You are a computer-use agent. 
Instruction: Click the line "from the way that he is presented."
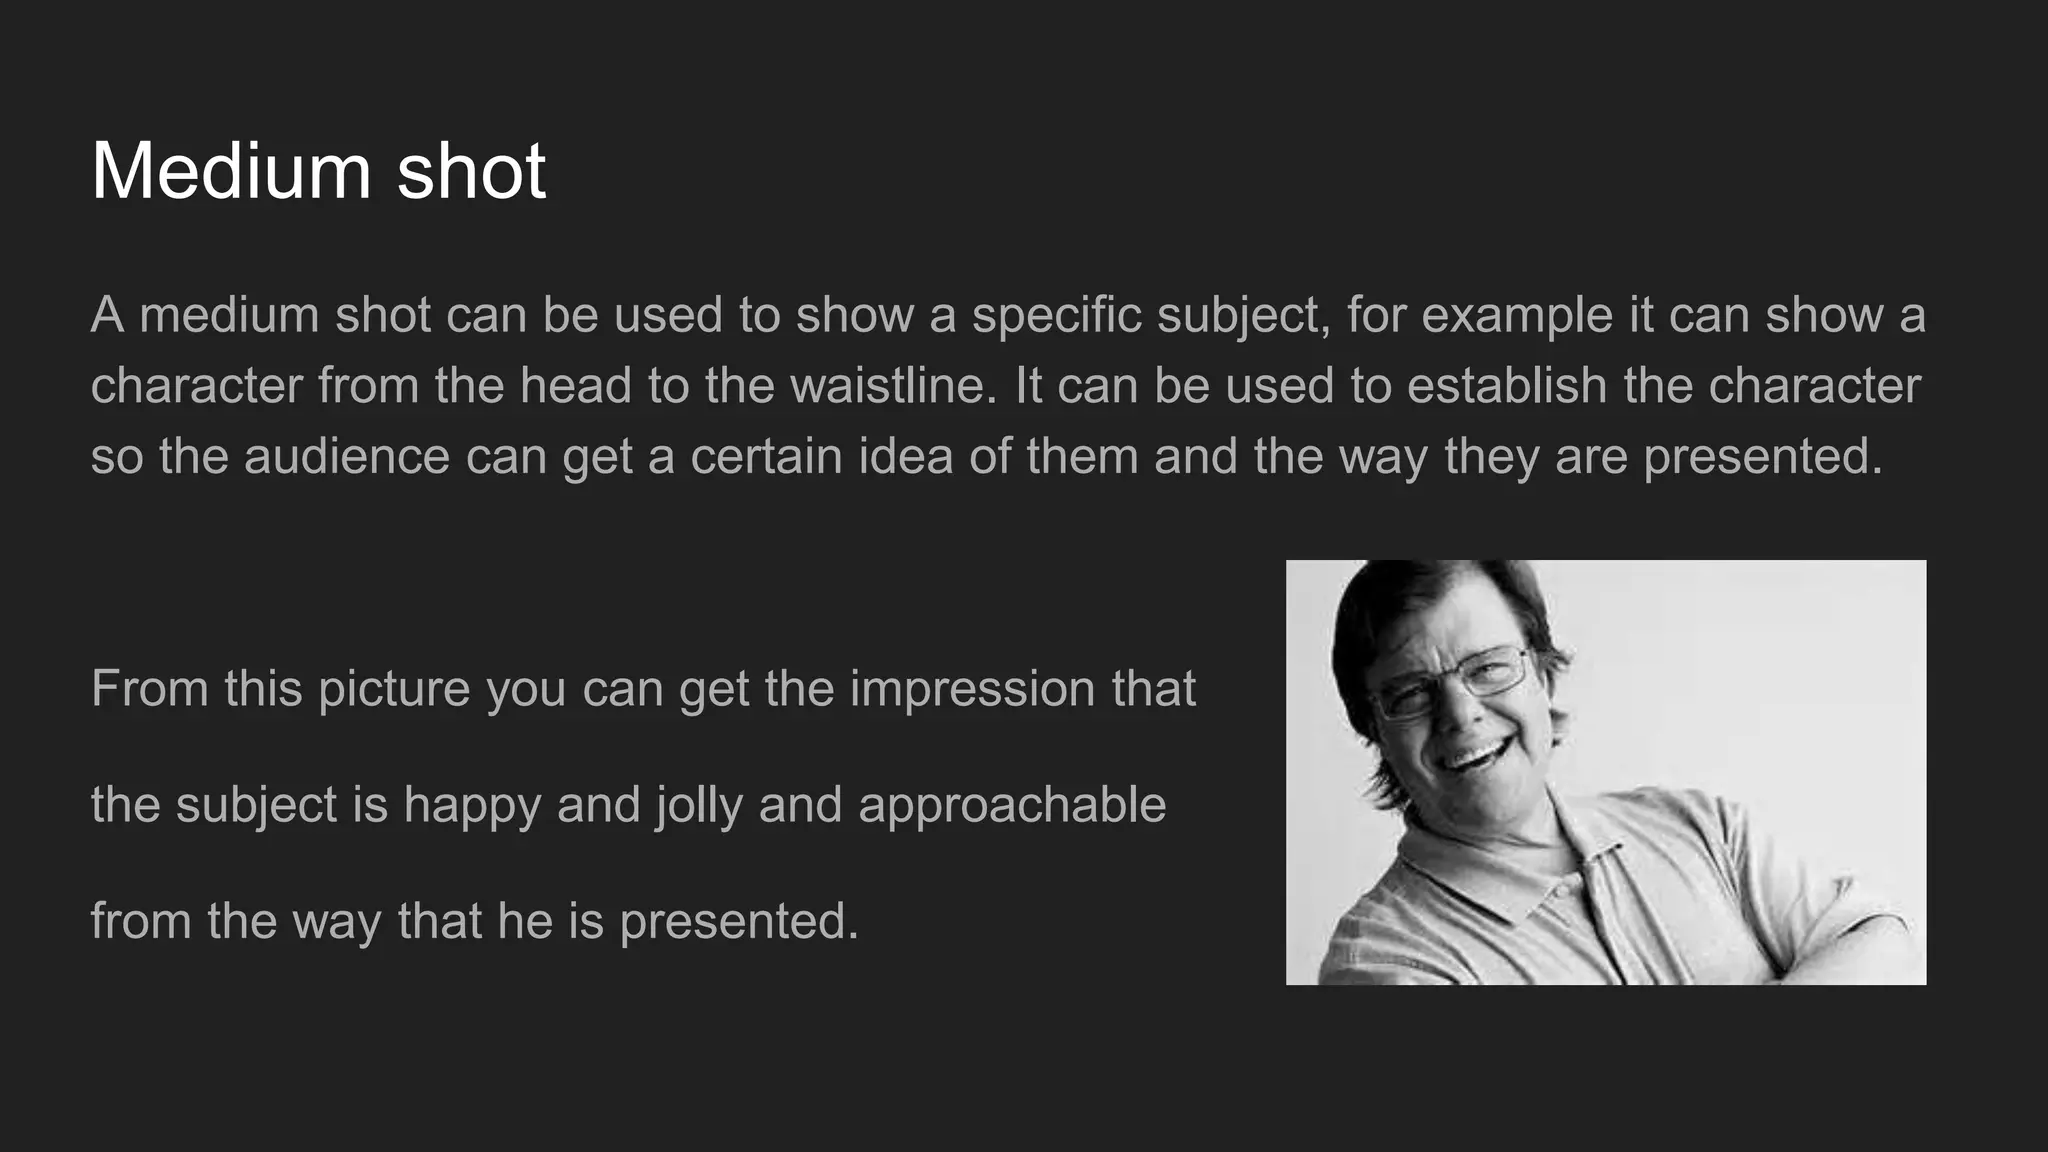coord(475,921)
